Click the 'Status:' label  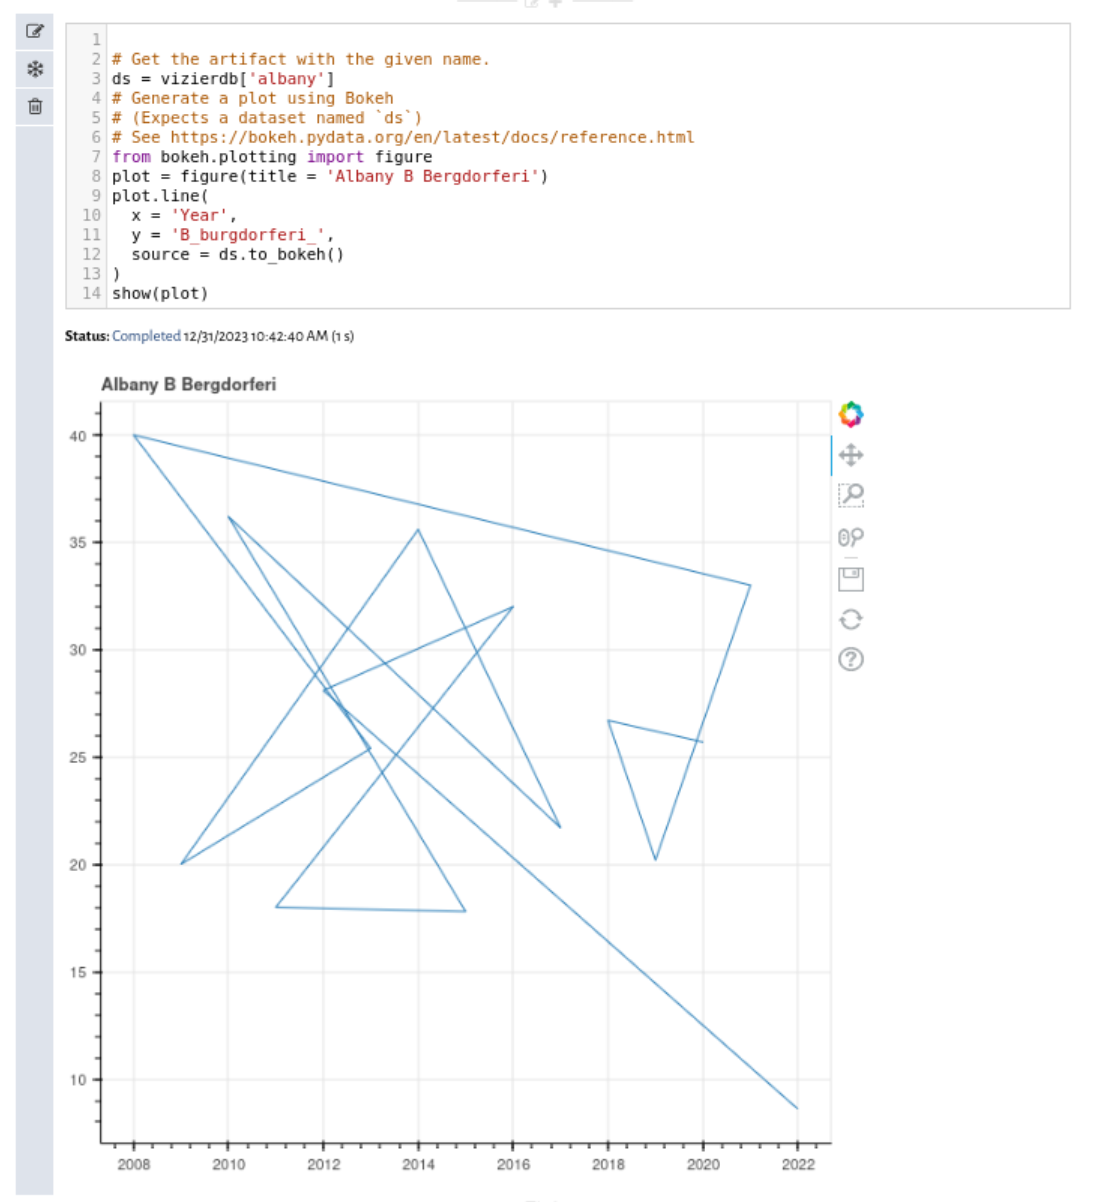87,336
